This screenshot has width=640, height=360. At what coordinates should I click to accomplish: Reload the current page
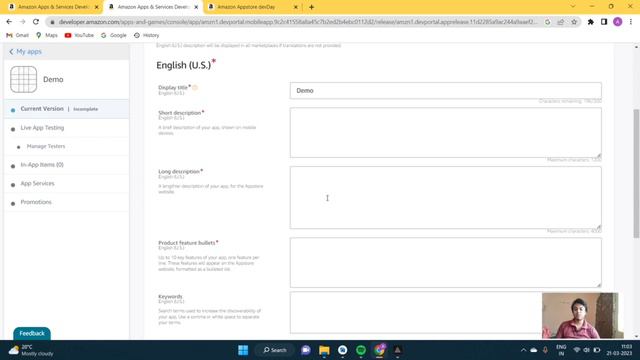(x=36, y=22)
